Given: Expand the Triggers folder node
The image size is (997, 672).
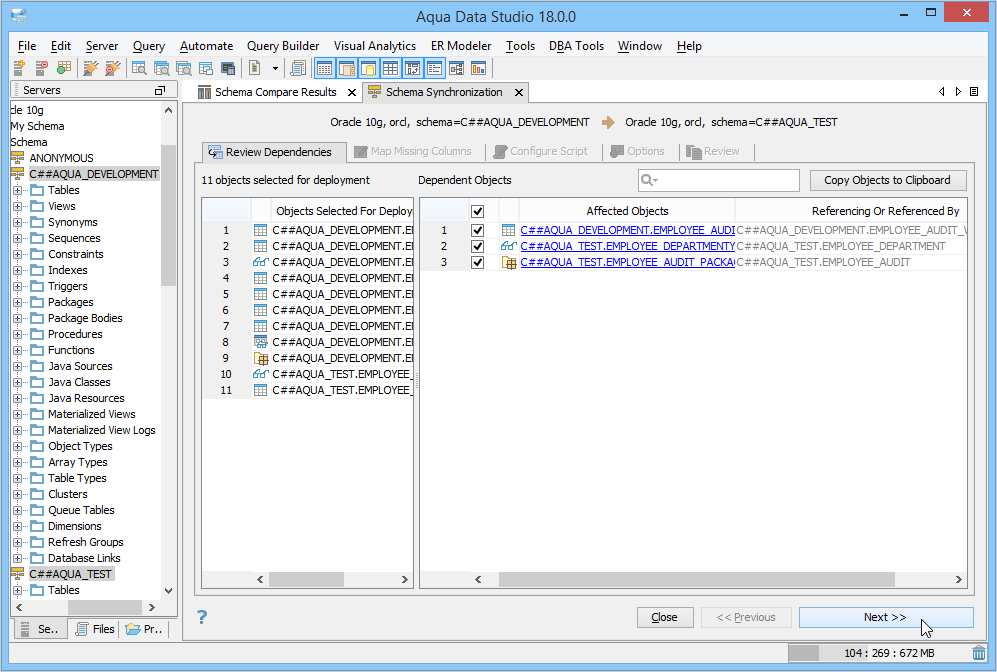Looking at the screenshot, I should click(17, 286).
